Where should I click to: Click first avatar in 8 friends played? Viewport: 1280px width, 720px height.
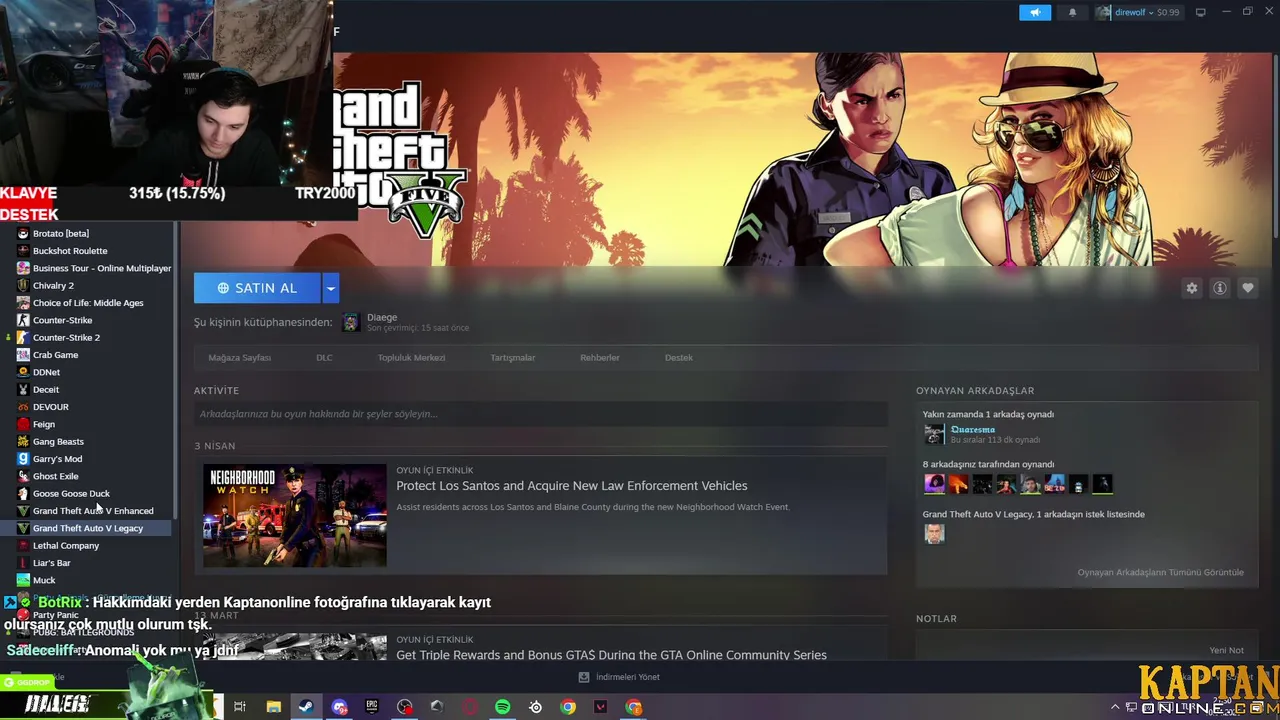pyautogui.click(x=934, y=484)
